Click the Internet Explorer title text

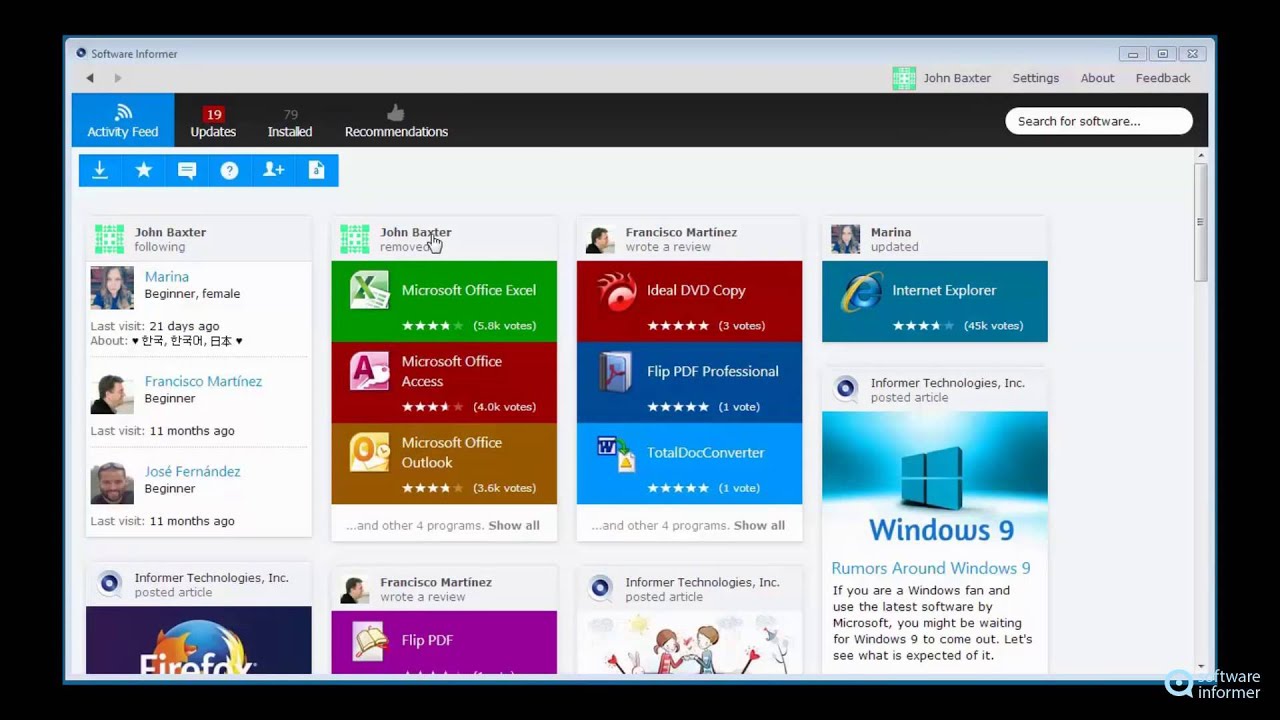pos(944,290)
